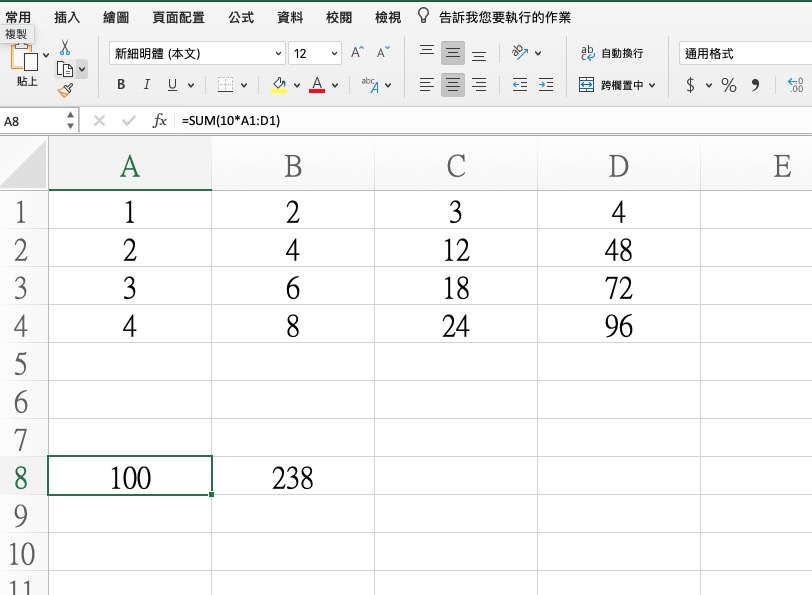Toggle center horizontal alignment
The width and height of the screenshot is (812, 595).
[453, 84]
